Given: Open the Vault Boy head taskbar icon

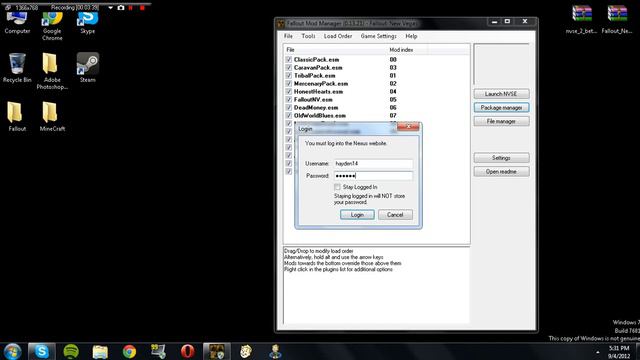Looking at the screenshot, I should pyautogui.click(x=246, y=351).
